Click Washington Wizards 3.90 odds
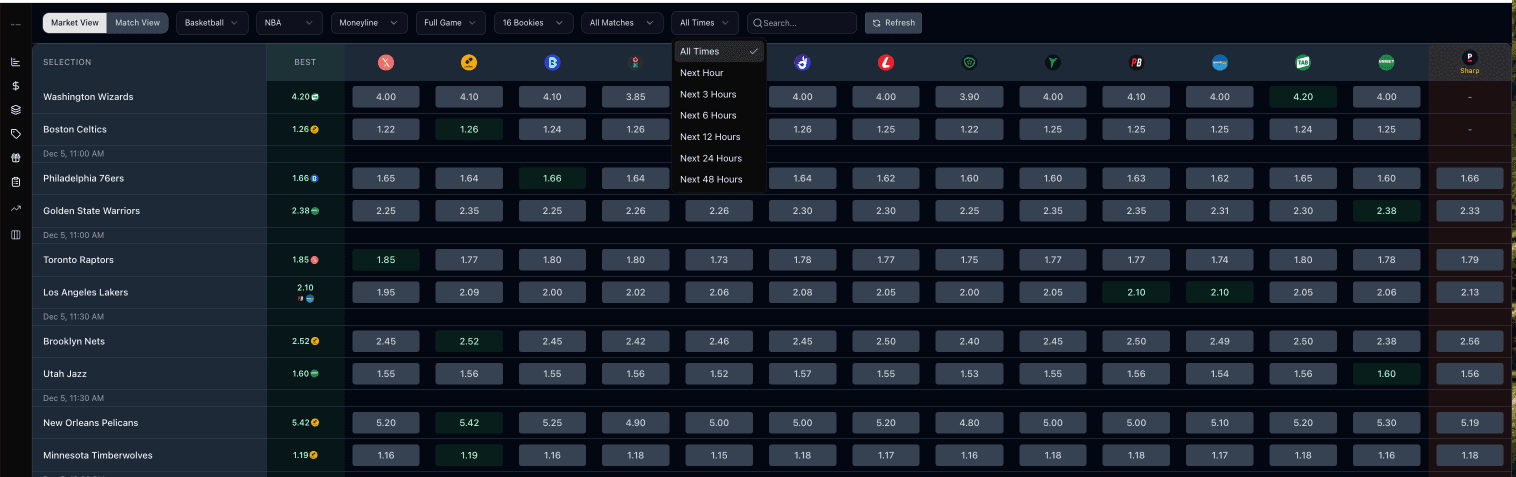The image size is (1516, 477). point(969,97)
